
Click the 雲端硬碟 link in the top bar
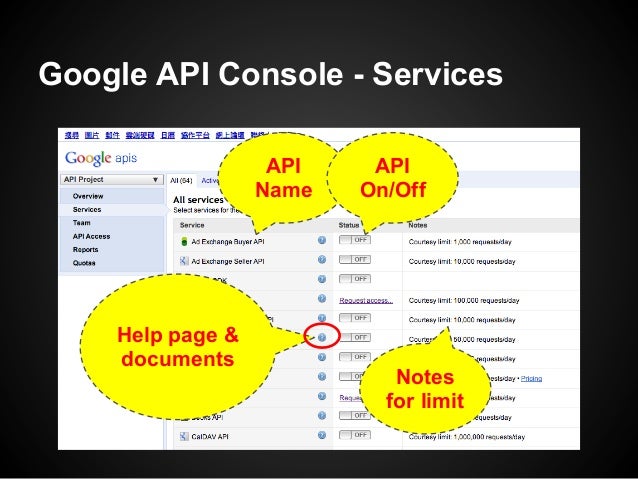(x=140, y=135)
